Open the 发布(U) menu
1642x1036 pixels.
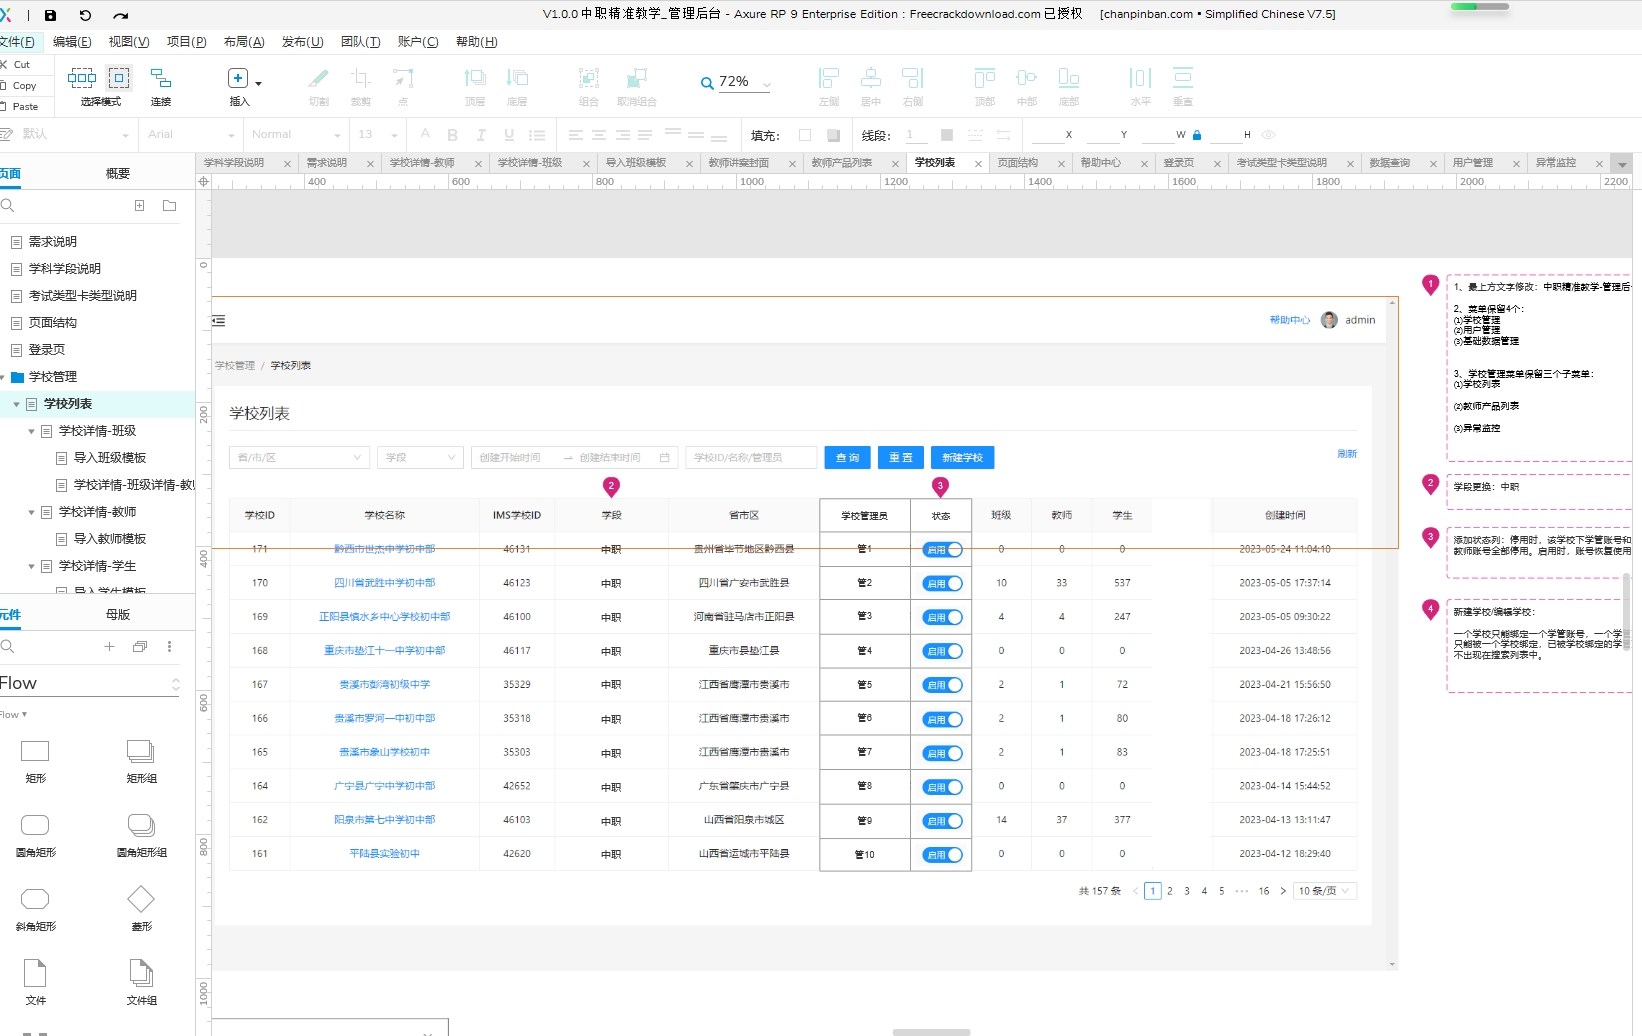pos(303,42)
